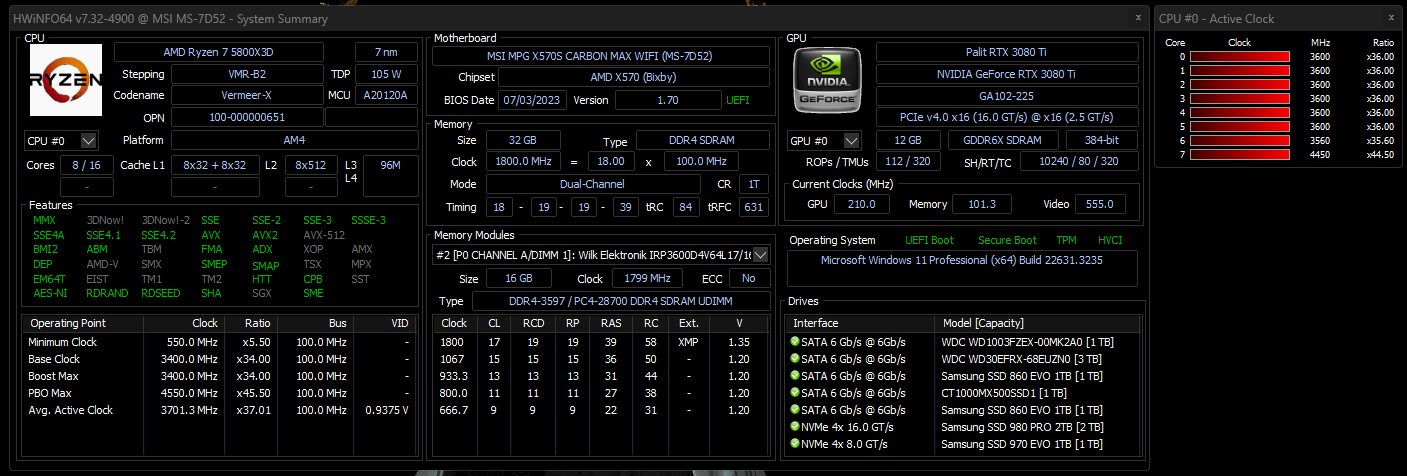The image size is (1407, 476).
Task: Click the Vermeer-X codename field
Action: click(246, 95)
